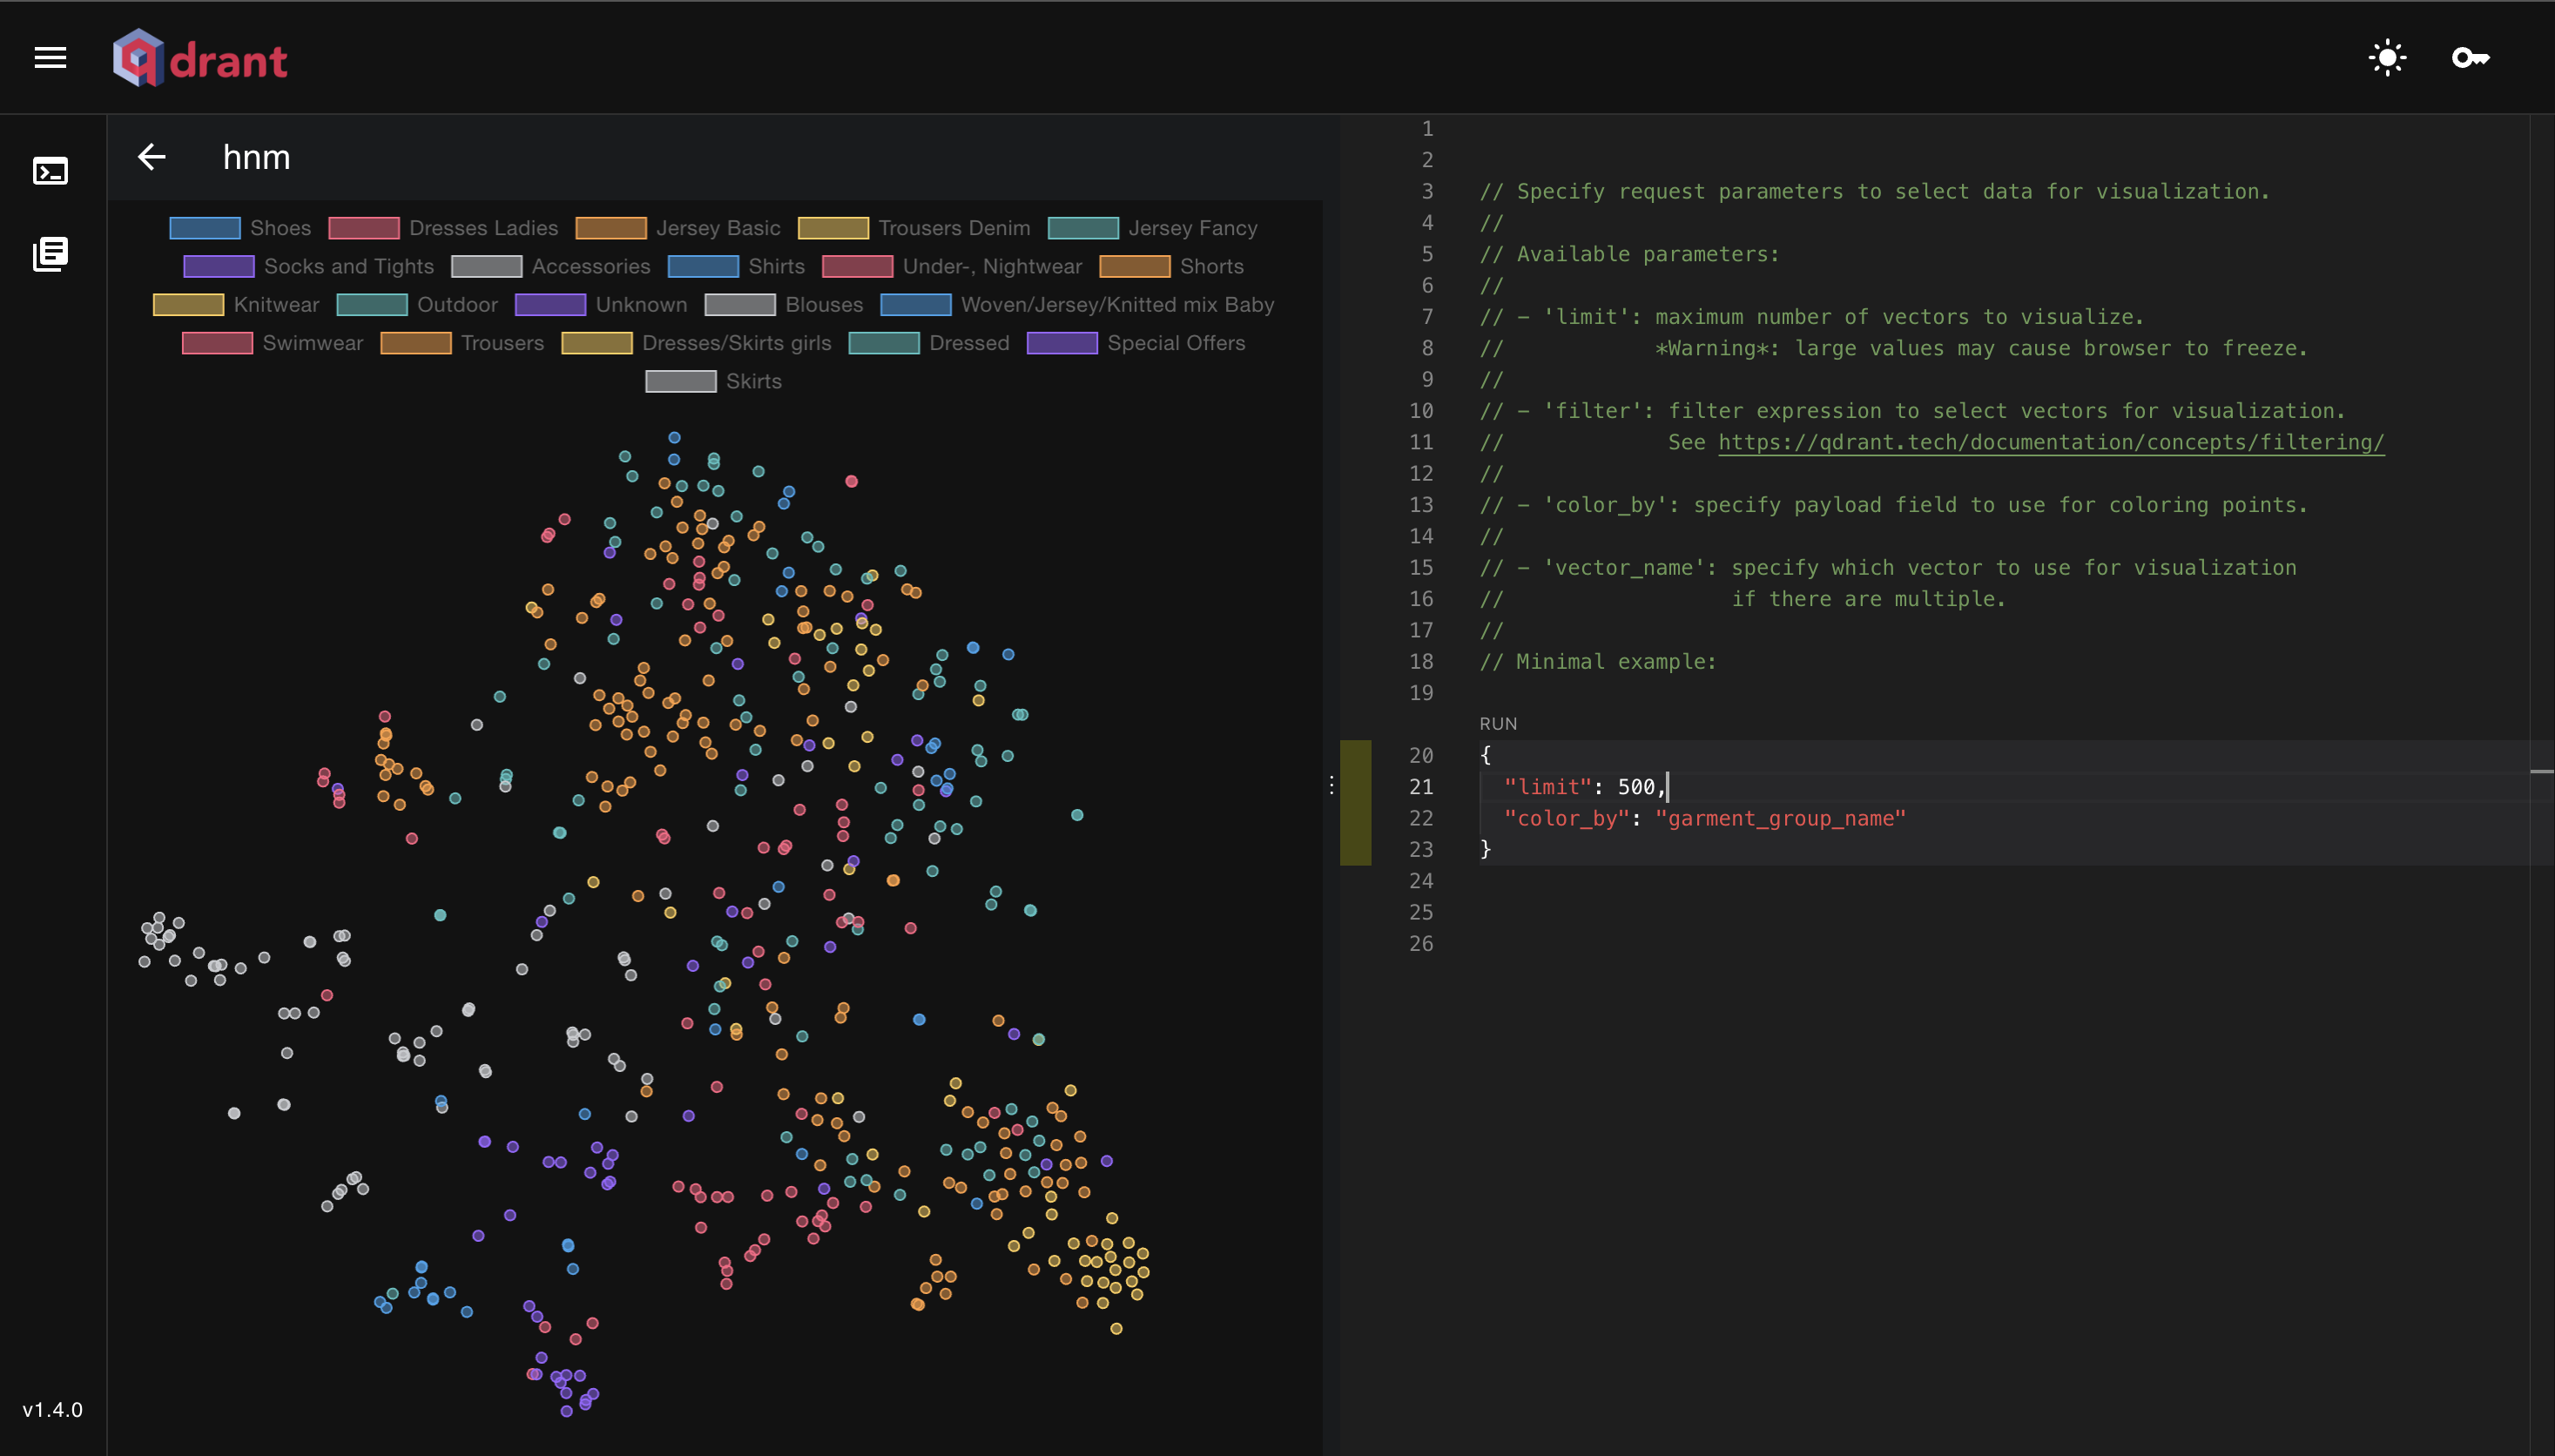Click the blue Shoes color swatch
The image size is (2555, 1456).
coord(204,228)
